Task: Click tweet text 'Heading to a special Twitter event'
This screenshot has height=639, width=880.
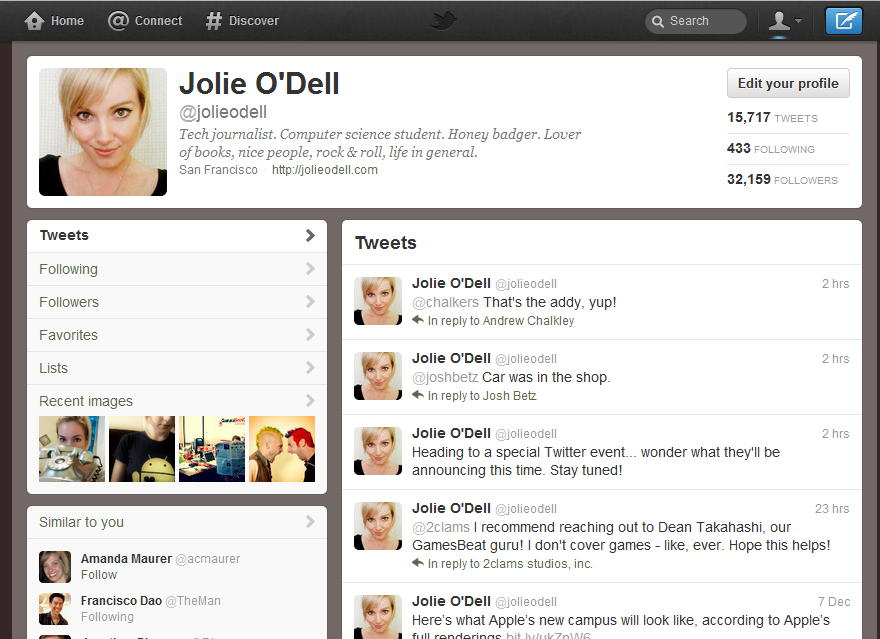Action: pyautogui.click(x=595, y=461)
